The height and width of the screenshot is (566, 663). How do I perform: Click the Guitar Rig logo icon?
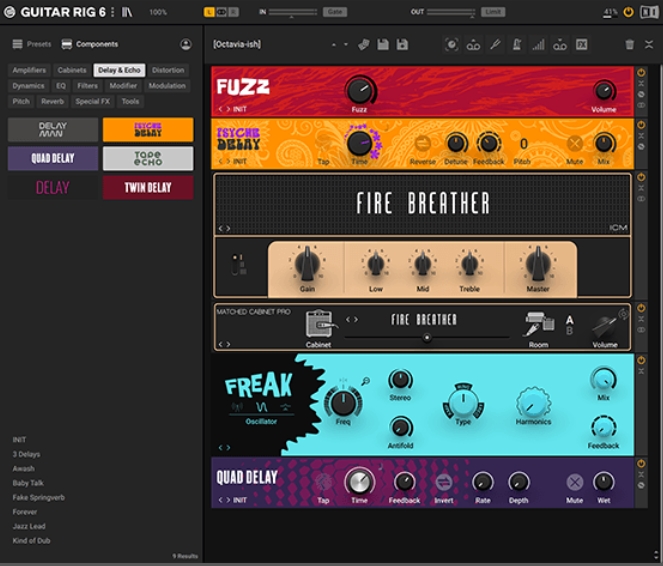pos(9,12)
